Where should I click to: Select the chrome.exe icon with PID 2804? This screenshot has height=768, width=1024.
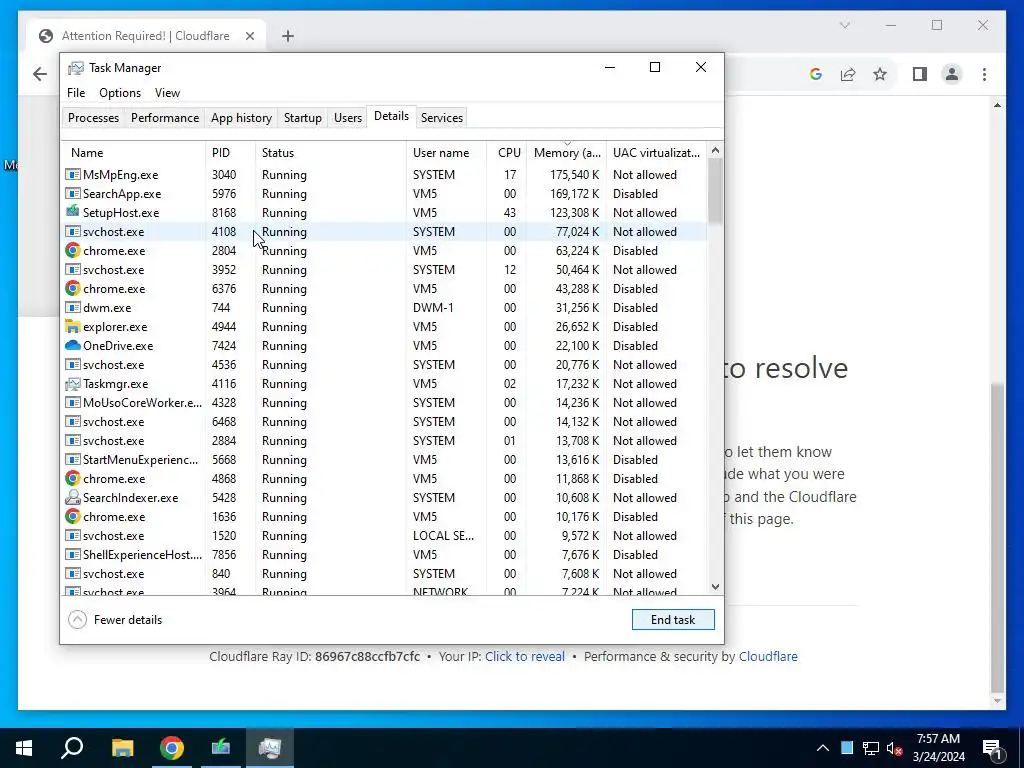click(72, 250)
